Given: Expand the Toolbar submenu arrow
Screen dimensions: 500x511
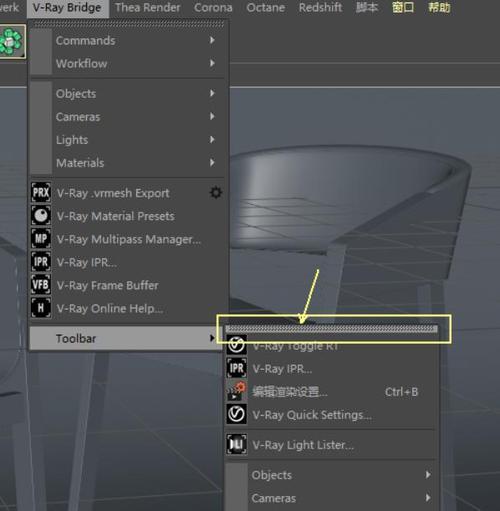Looking at the screenshot, I should [212, 338].
